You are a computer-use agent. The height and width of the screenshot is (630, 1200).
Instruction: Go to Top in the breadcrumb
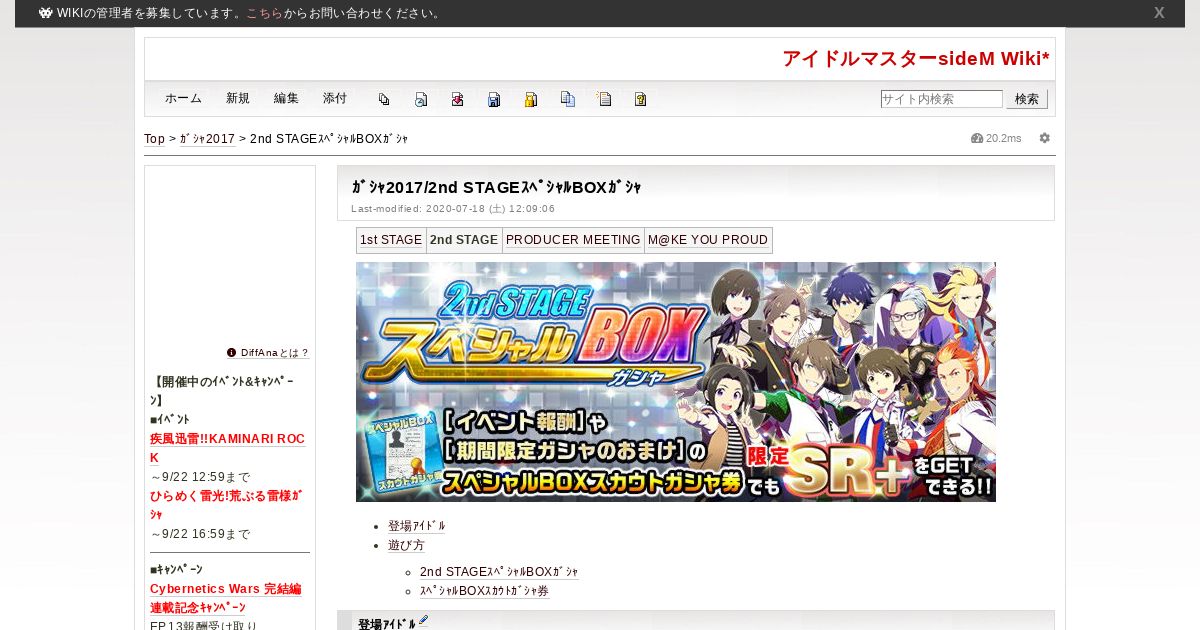pos(154,139)
